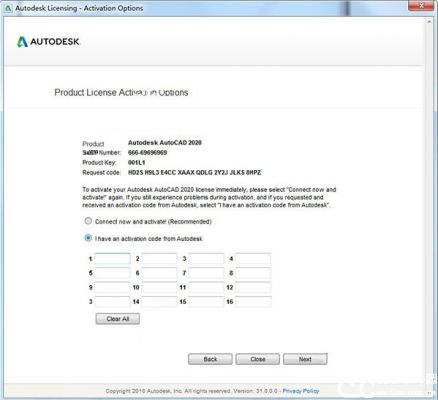Click activation code field 16
The width and height of the screenshot is (438, 400).
coord(253,302)
